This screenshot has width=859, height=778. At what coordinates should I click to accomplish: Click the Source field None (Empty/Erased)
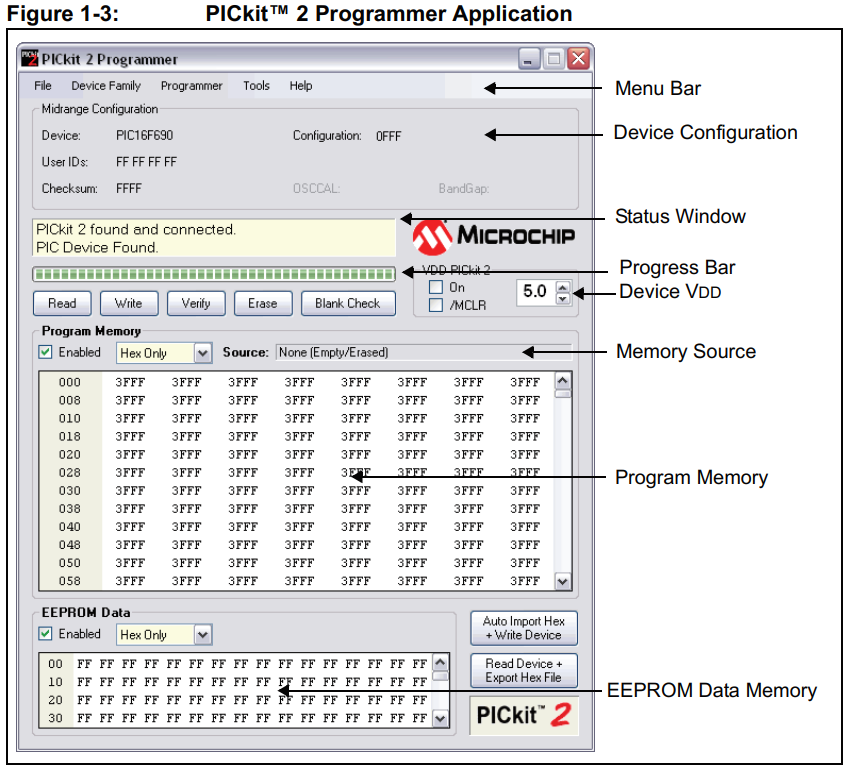pyautogui.click(x=423, y=352)
